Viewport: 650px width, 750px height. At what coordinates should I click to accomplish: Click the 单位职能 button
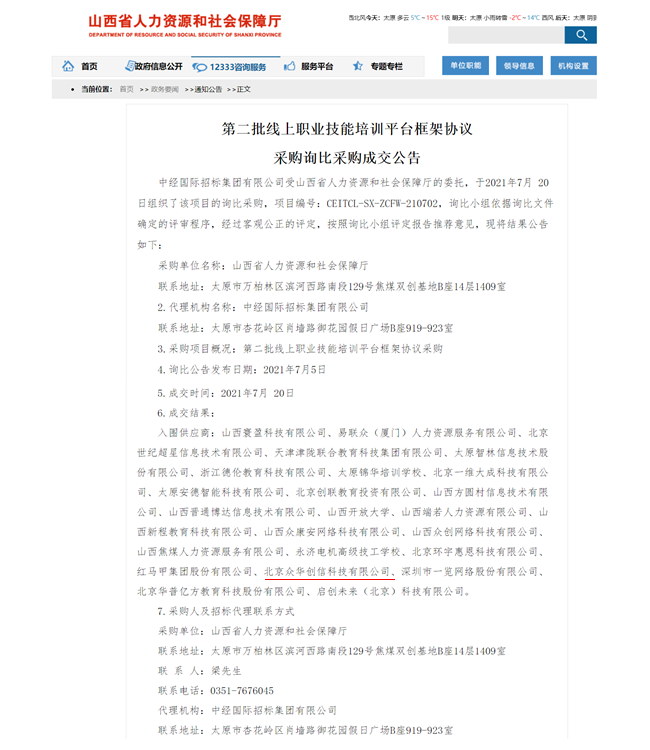(465, 66)
